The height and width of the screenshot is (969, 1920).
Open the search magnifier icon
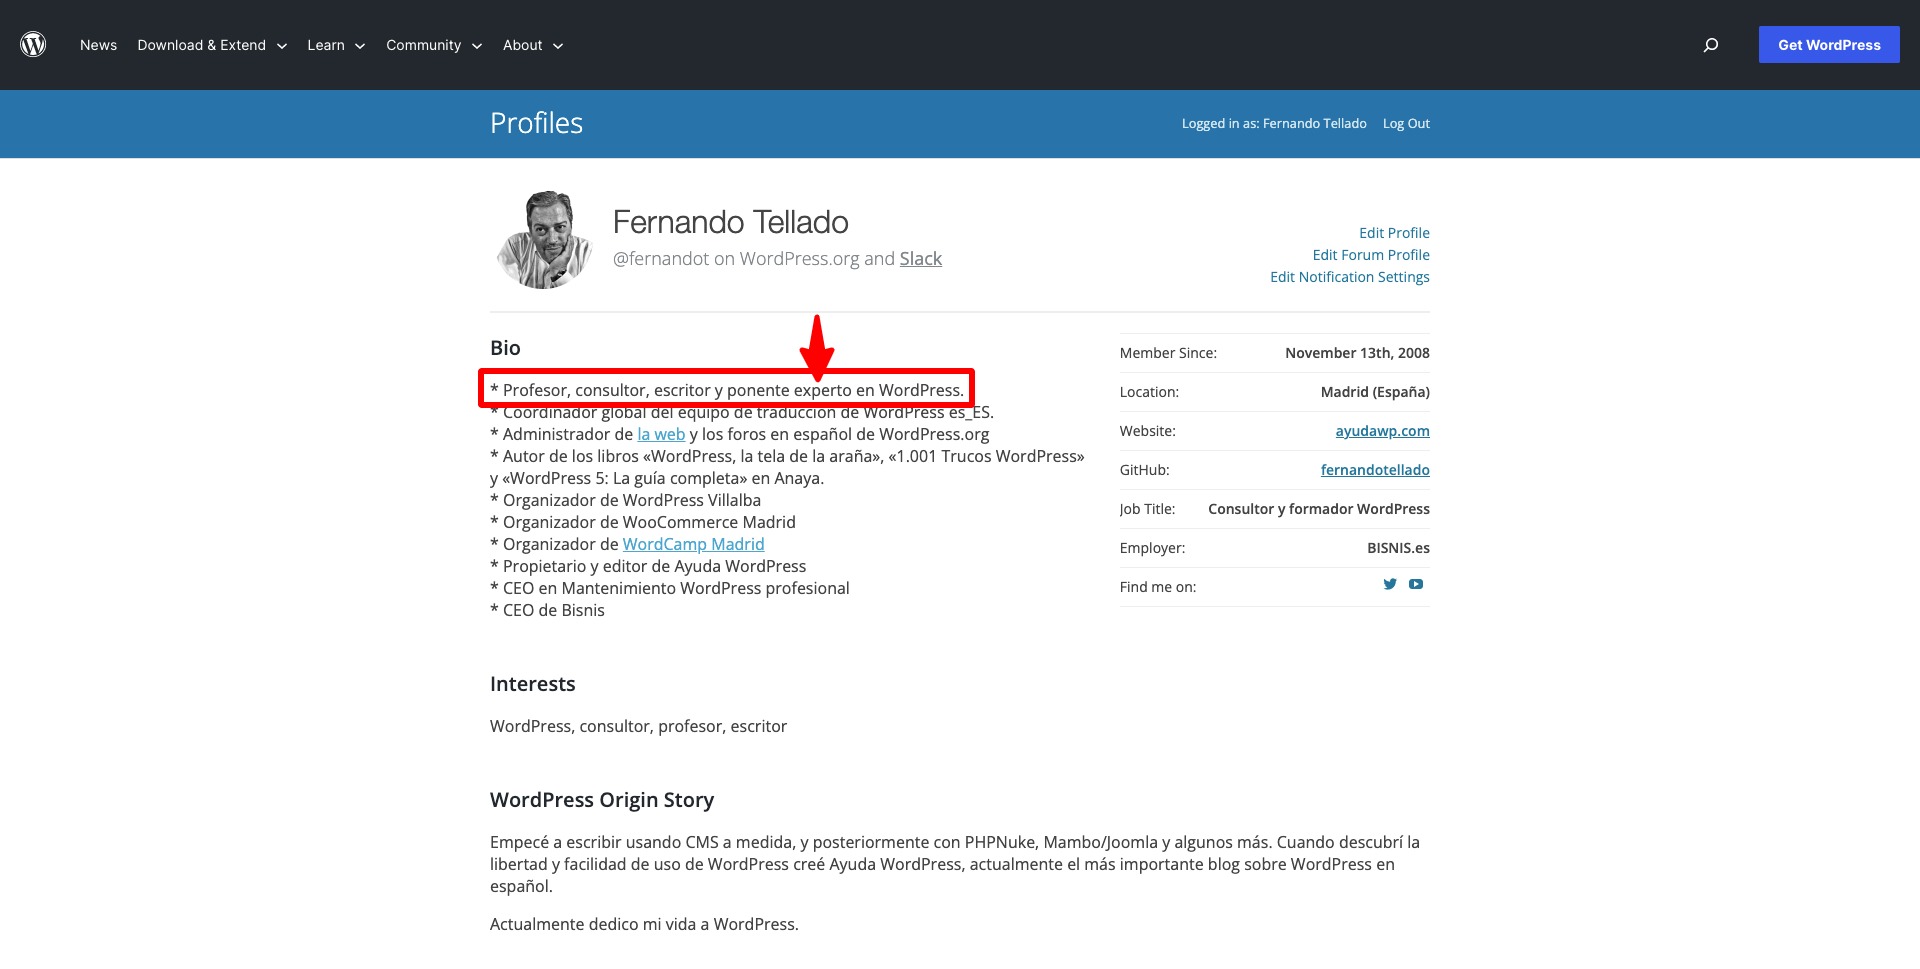pyautogui.click(x=1711, y=45)
